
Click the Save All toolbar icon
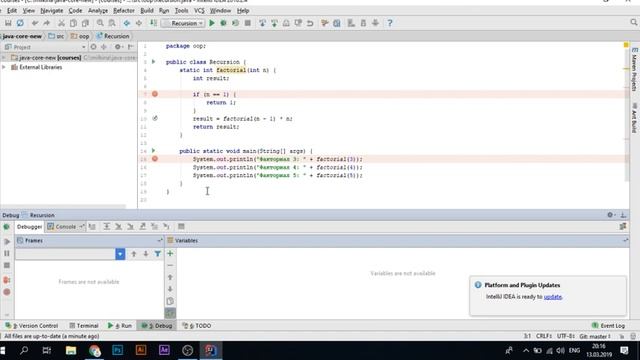[8, 23]
